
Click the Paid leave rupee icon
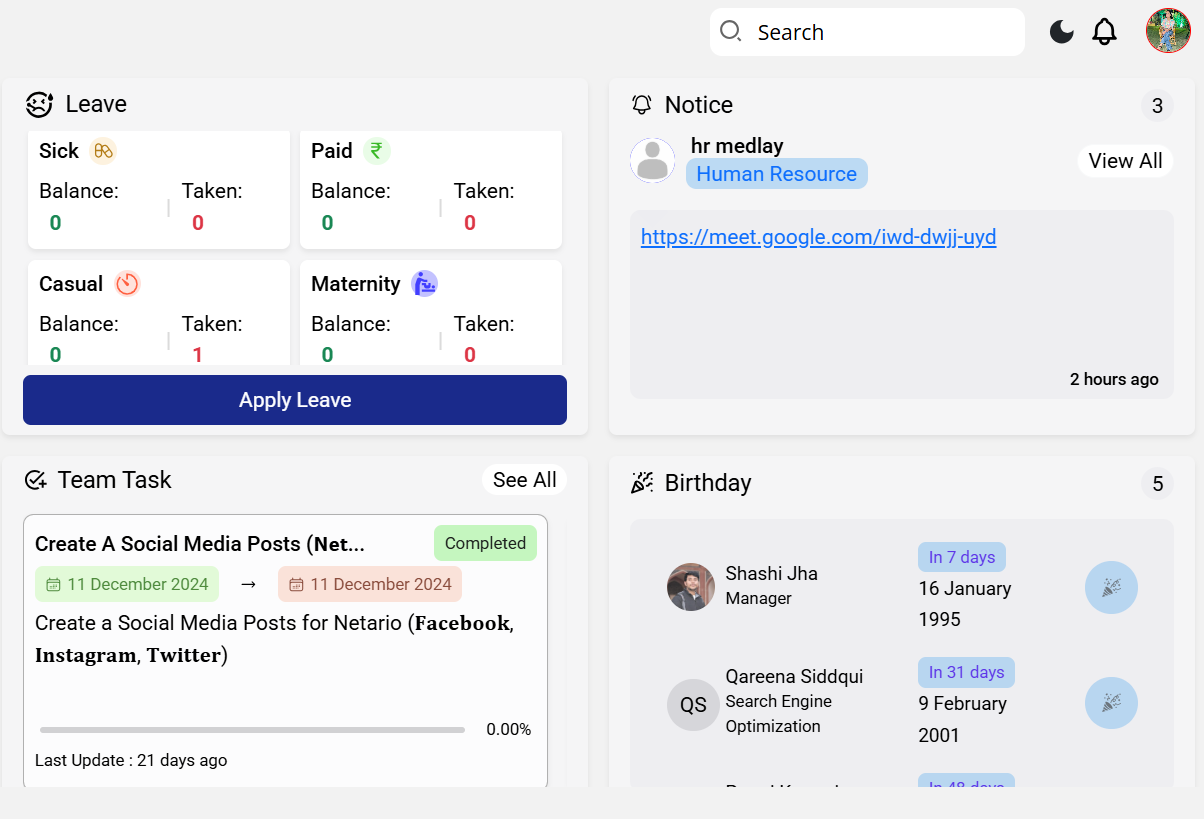(x=376, y=151)
